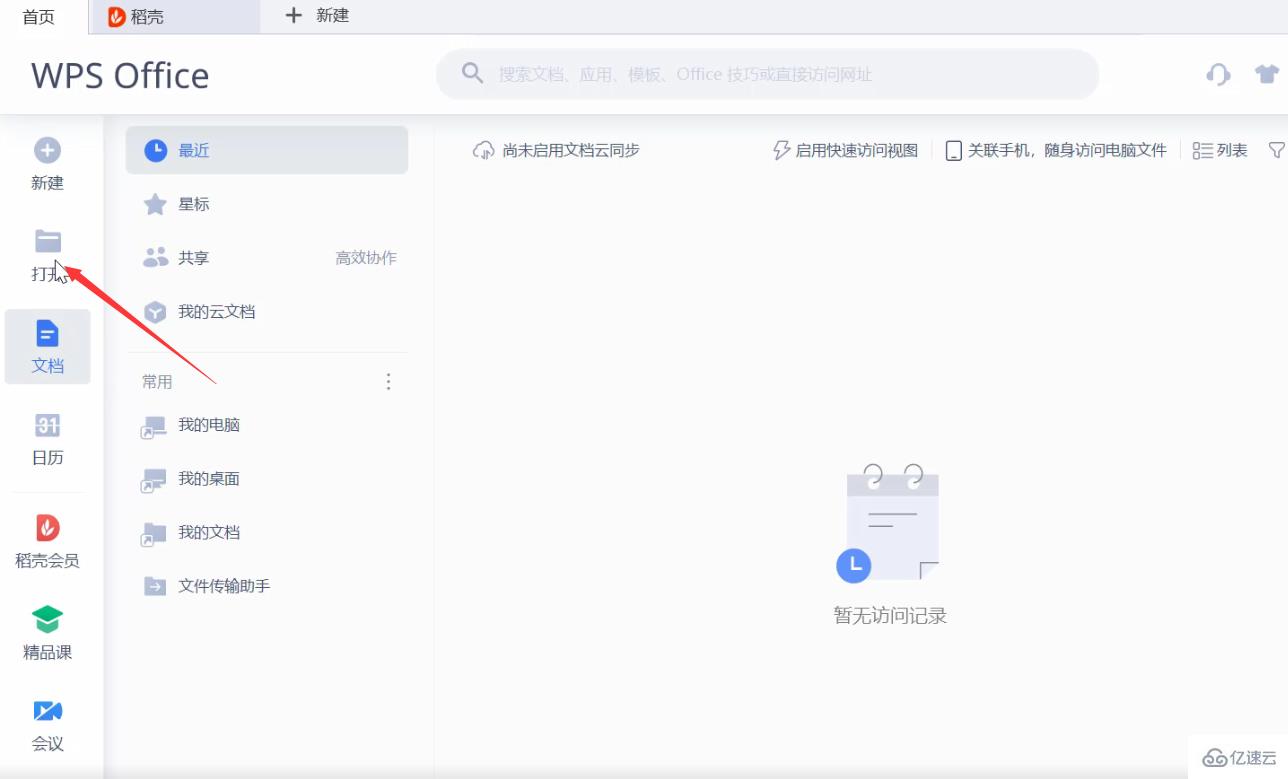Focus the document search input field
Image resolution: width=1288 pixels, height=779 pixels.
[767, 74]
